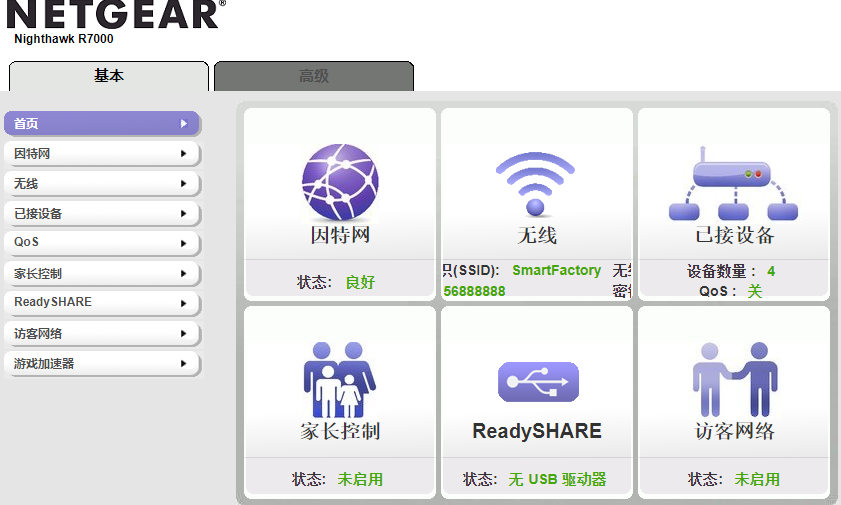
Task: Click the 家长控制 tile title
Action: pos(340,431)
